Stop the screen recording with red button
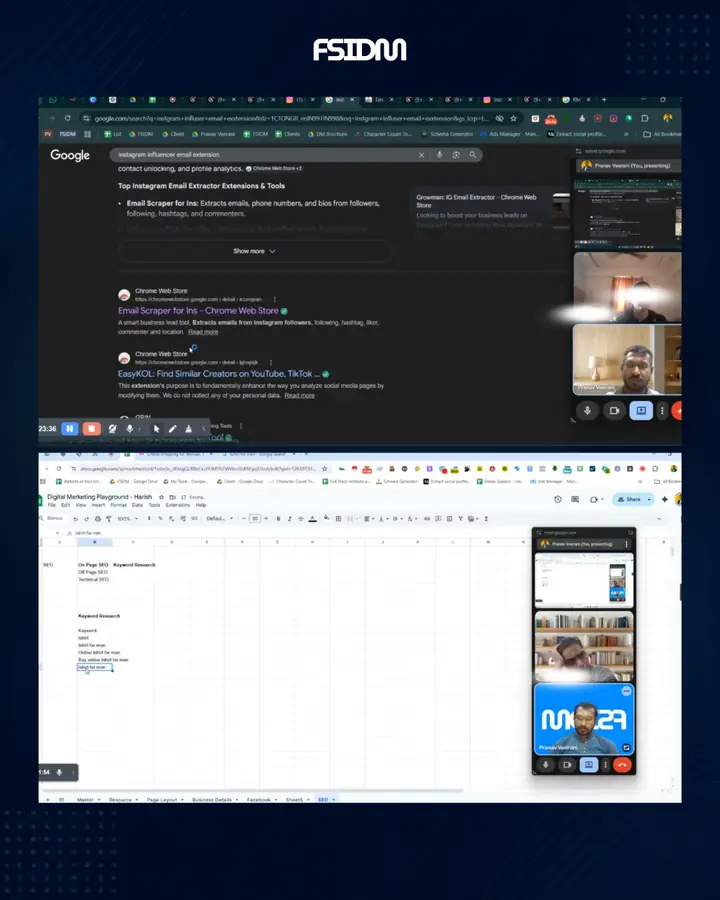The width and height of the screenshot is (720, 900). (x=91, y=428)
